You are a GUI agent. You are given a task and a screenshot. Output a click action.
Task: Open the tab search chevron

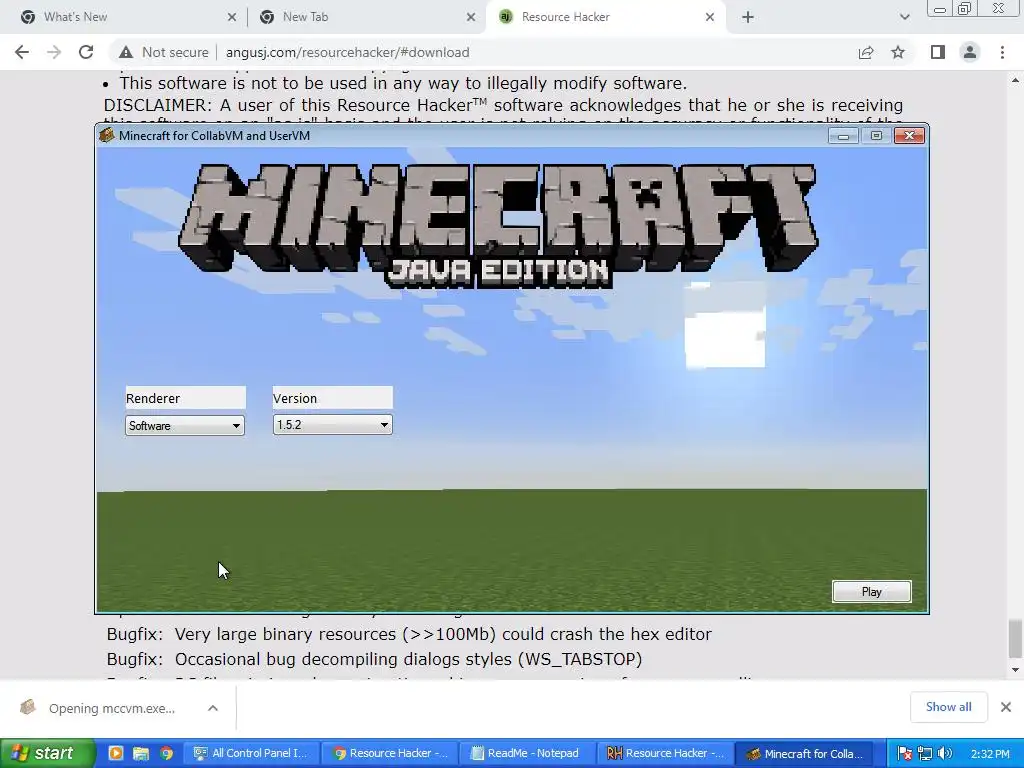904,18
